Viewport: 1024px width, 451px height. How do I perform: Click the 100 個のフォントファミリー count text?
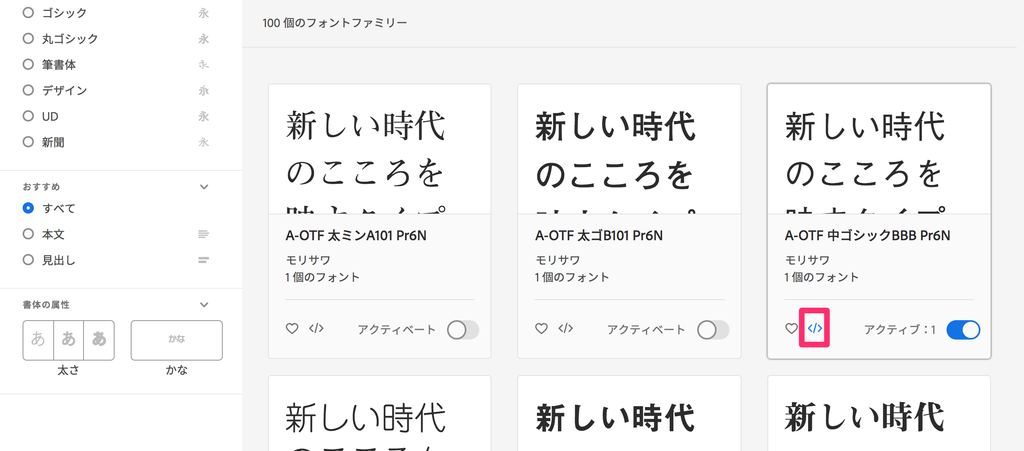point(335,23)
